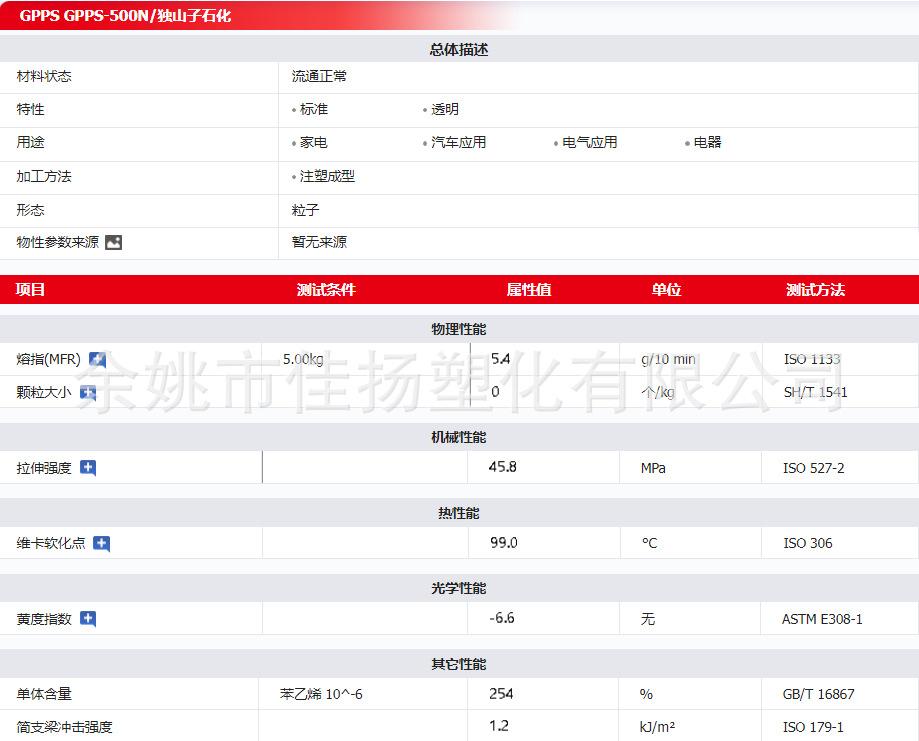
Task: Open the 注塑成型 processing method link
Action: tap(327, 176)
